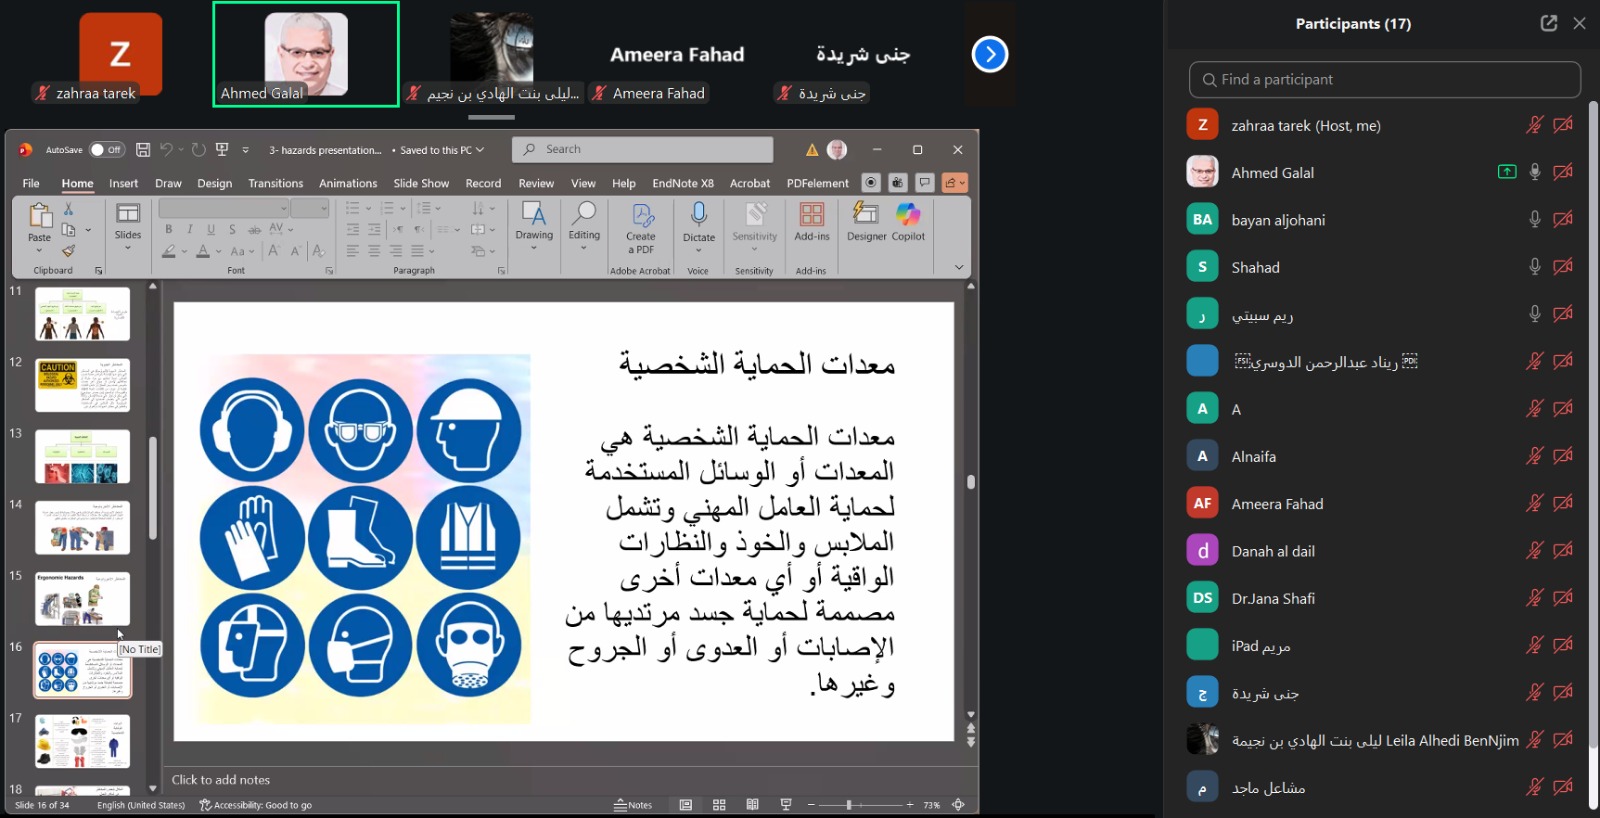Viewport: 1600px width, 818px height.
Task: Switch to Slide Sorter view in status bar
Action: pyautogui.click(x=719, y=805)
